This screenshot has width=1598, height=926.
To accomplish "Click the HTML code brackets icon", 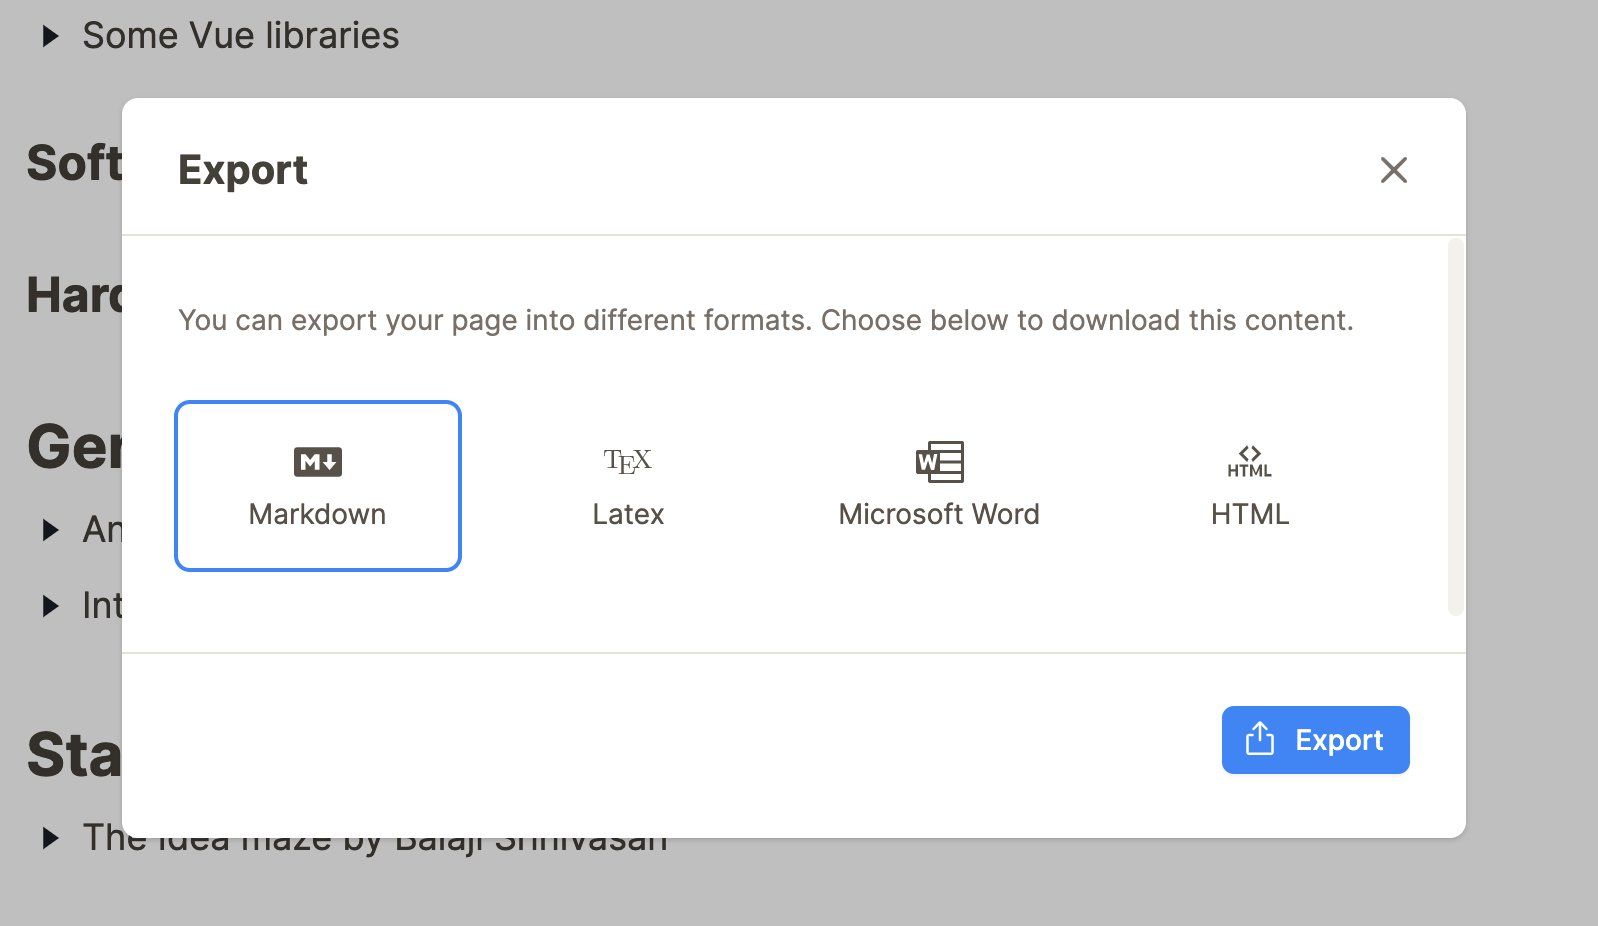I will click(1249, 461).
